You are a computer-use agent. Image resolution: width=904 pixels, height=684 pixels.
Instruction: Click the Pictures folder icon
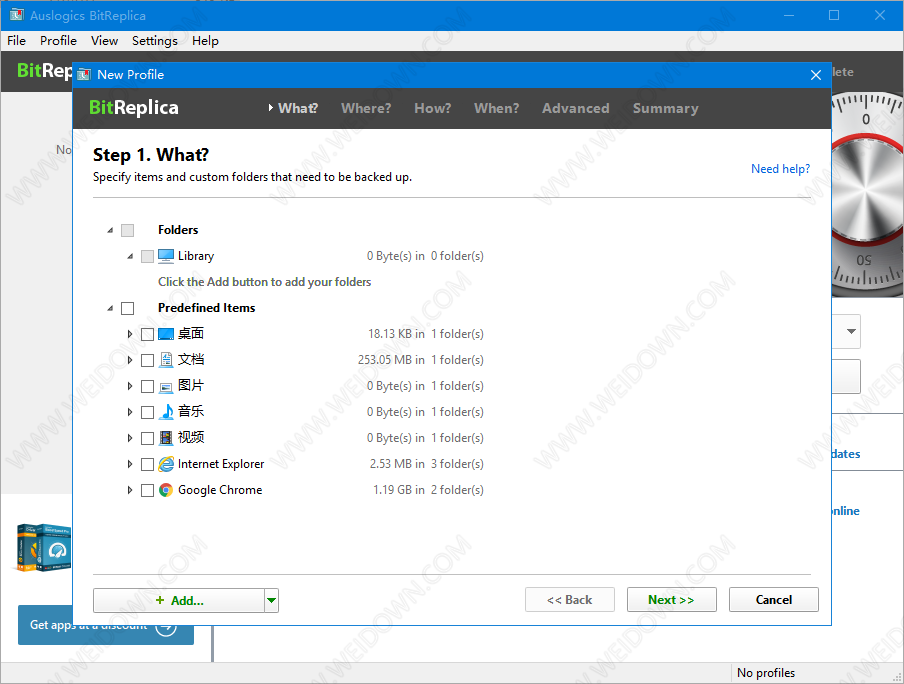point(166,386)
